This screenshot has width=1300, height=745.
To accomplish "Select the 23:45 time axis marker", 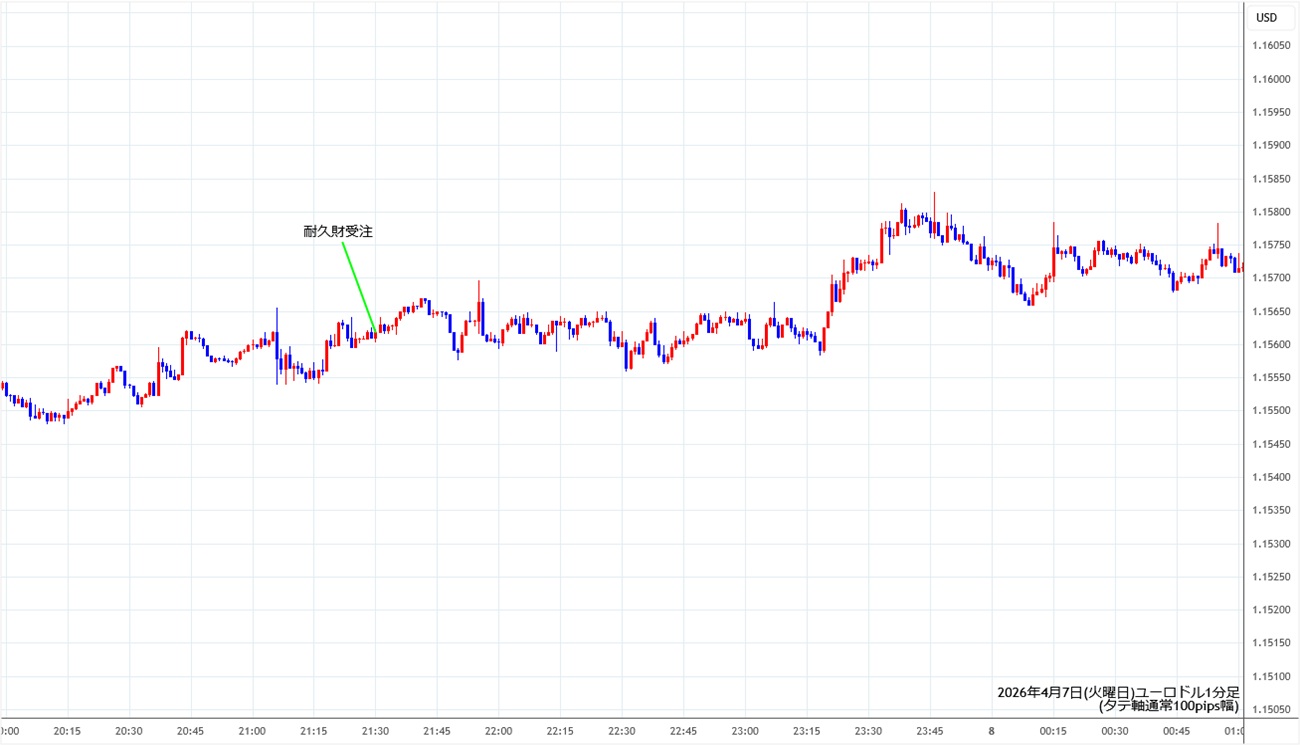I will (x=930, y=731).
